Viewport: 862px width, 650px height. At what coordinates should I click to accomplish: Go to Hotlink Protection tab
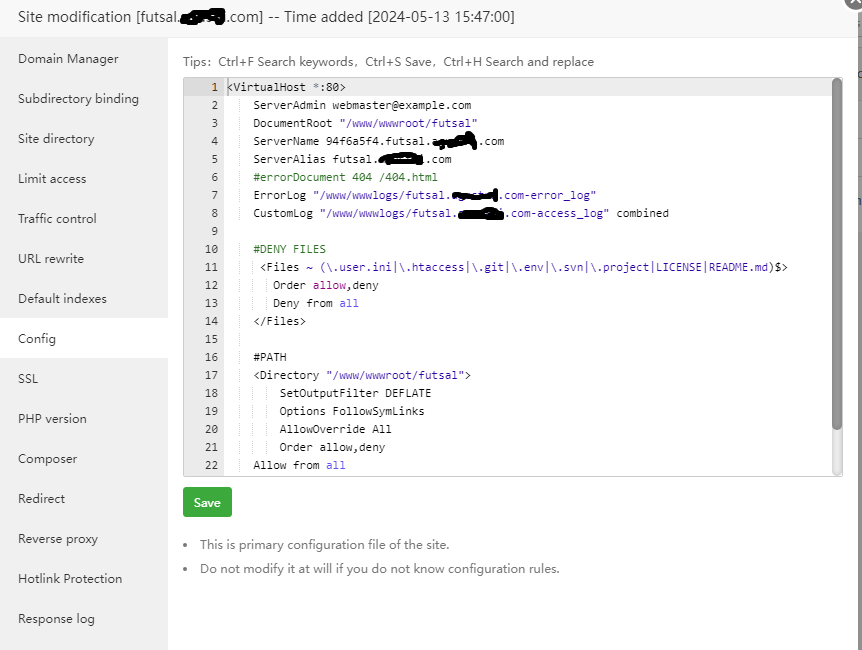70,579
